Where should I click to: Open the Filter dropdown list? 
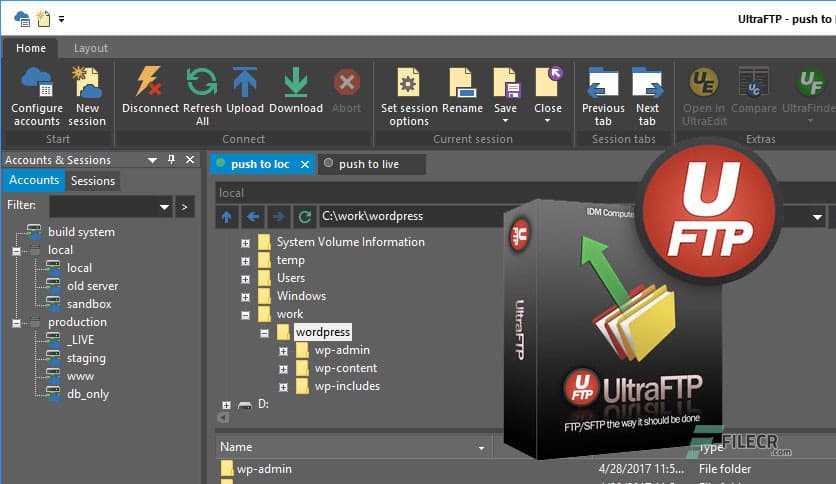pyautogui.click(x=164, y=207)
